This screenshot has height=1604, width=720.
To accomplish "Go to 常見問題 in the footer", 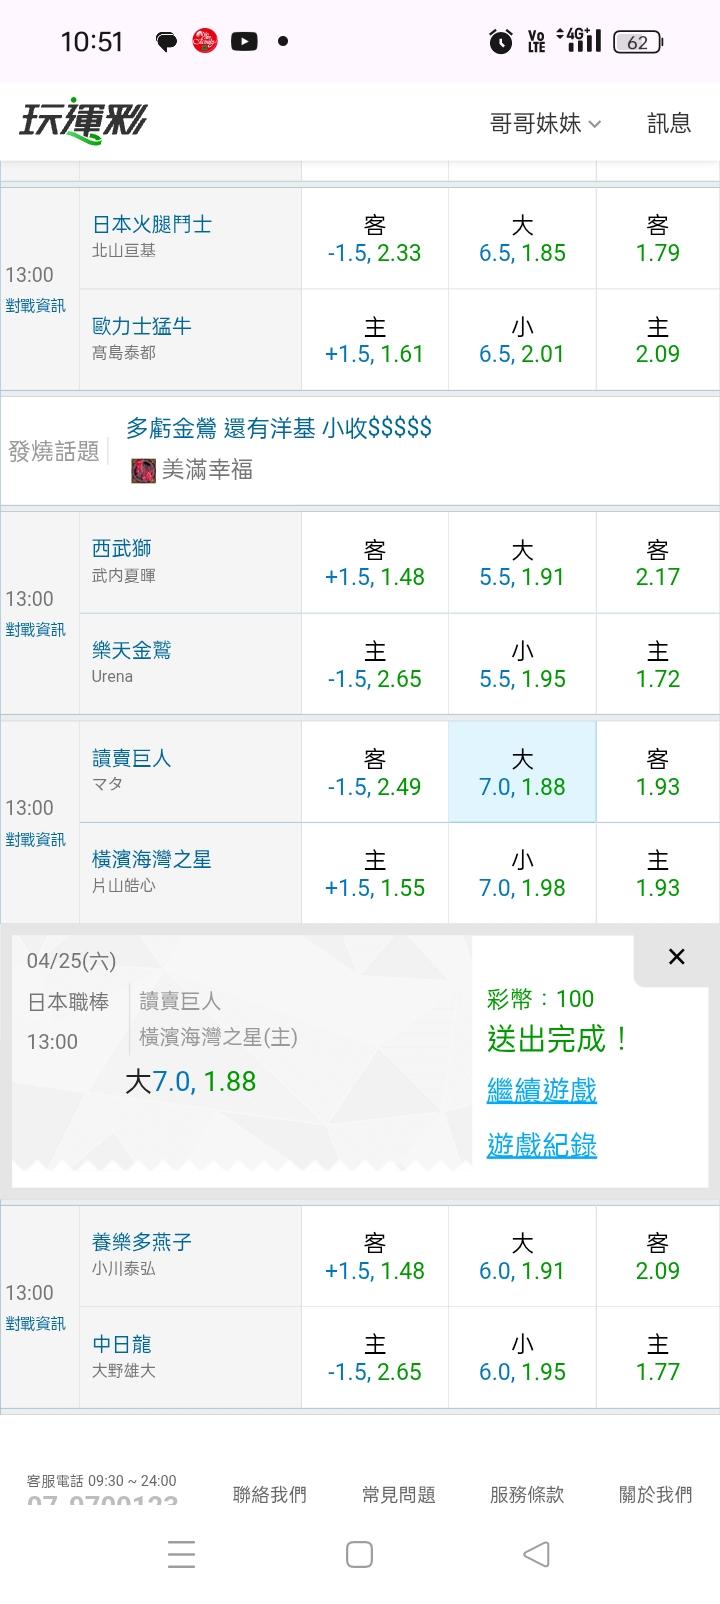I will point(398,1494).
